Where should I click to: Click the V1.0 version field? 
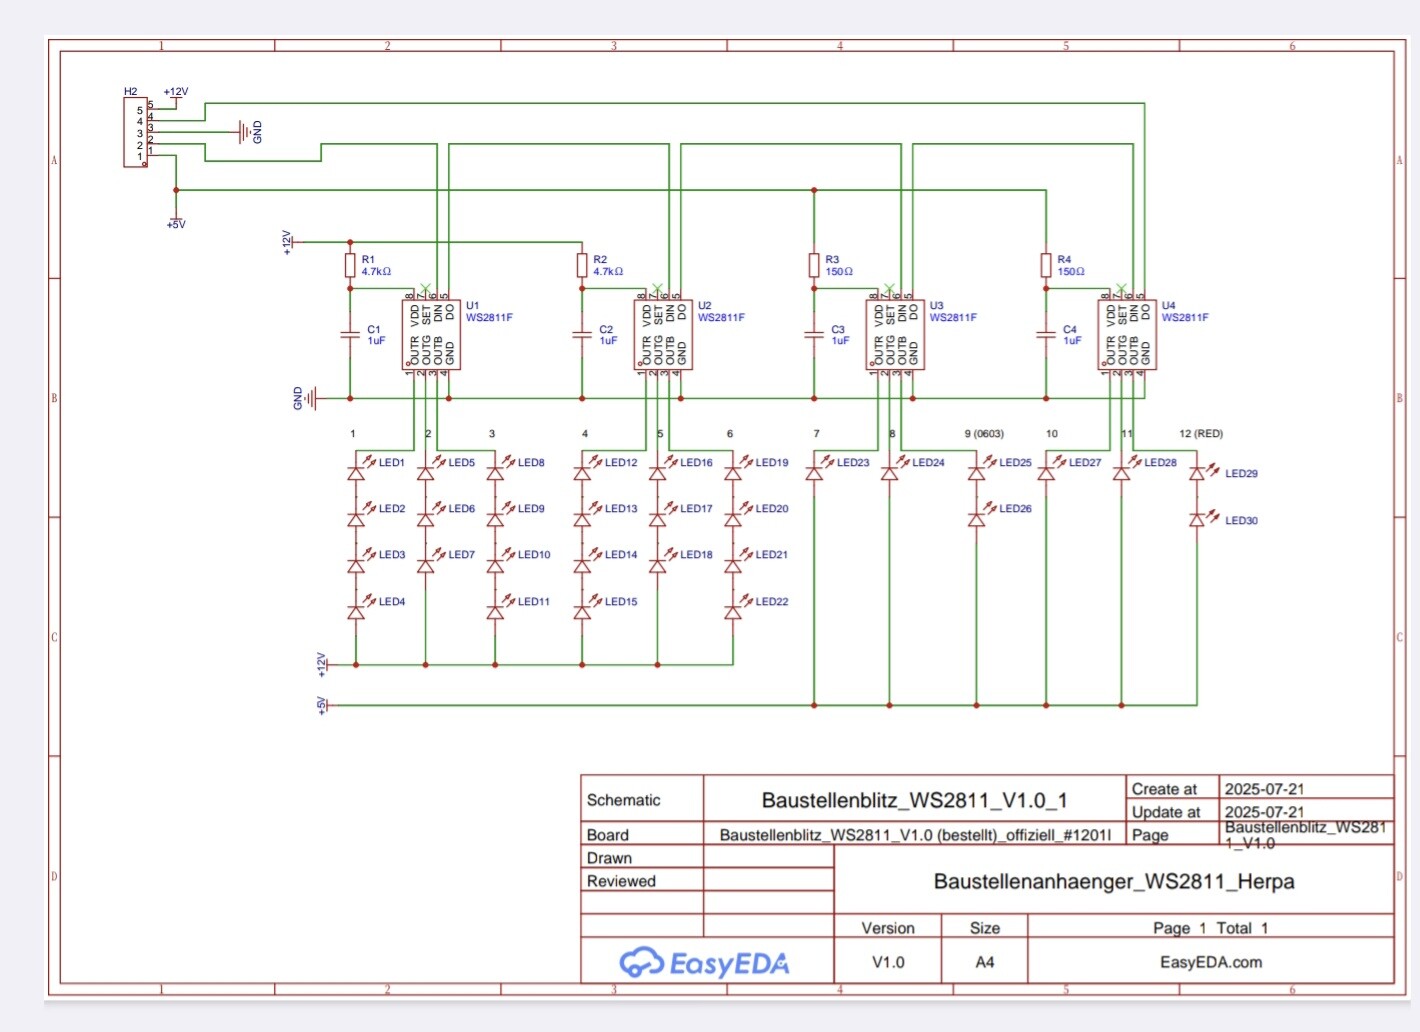887,962
